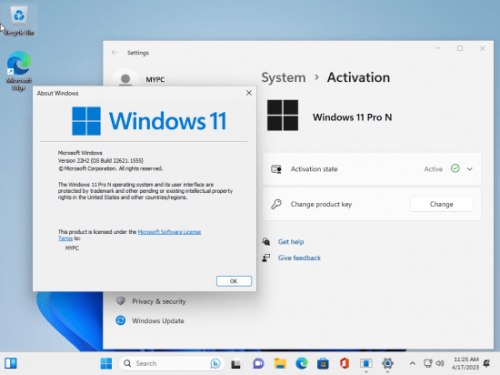Launch Microsoft Edge from the taskbar
The width and height of the screenshot is (500, 375).
[x=302, y=363]
